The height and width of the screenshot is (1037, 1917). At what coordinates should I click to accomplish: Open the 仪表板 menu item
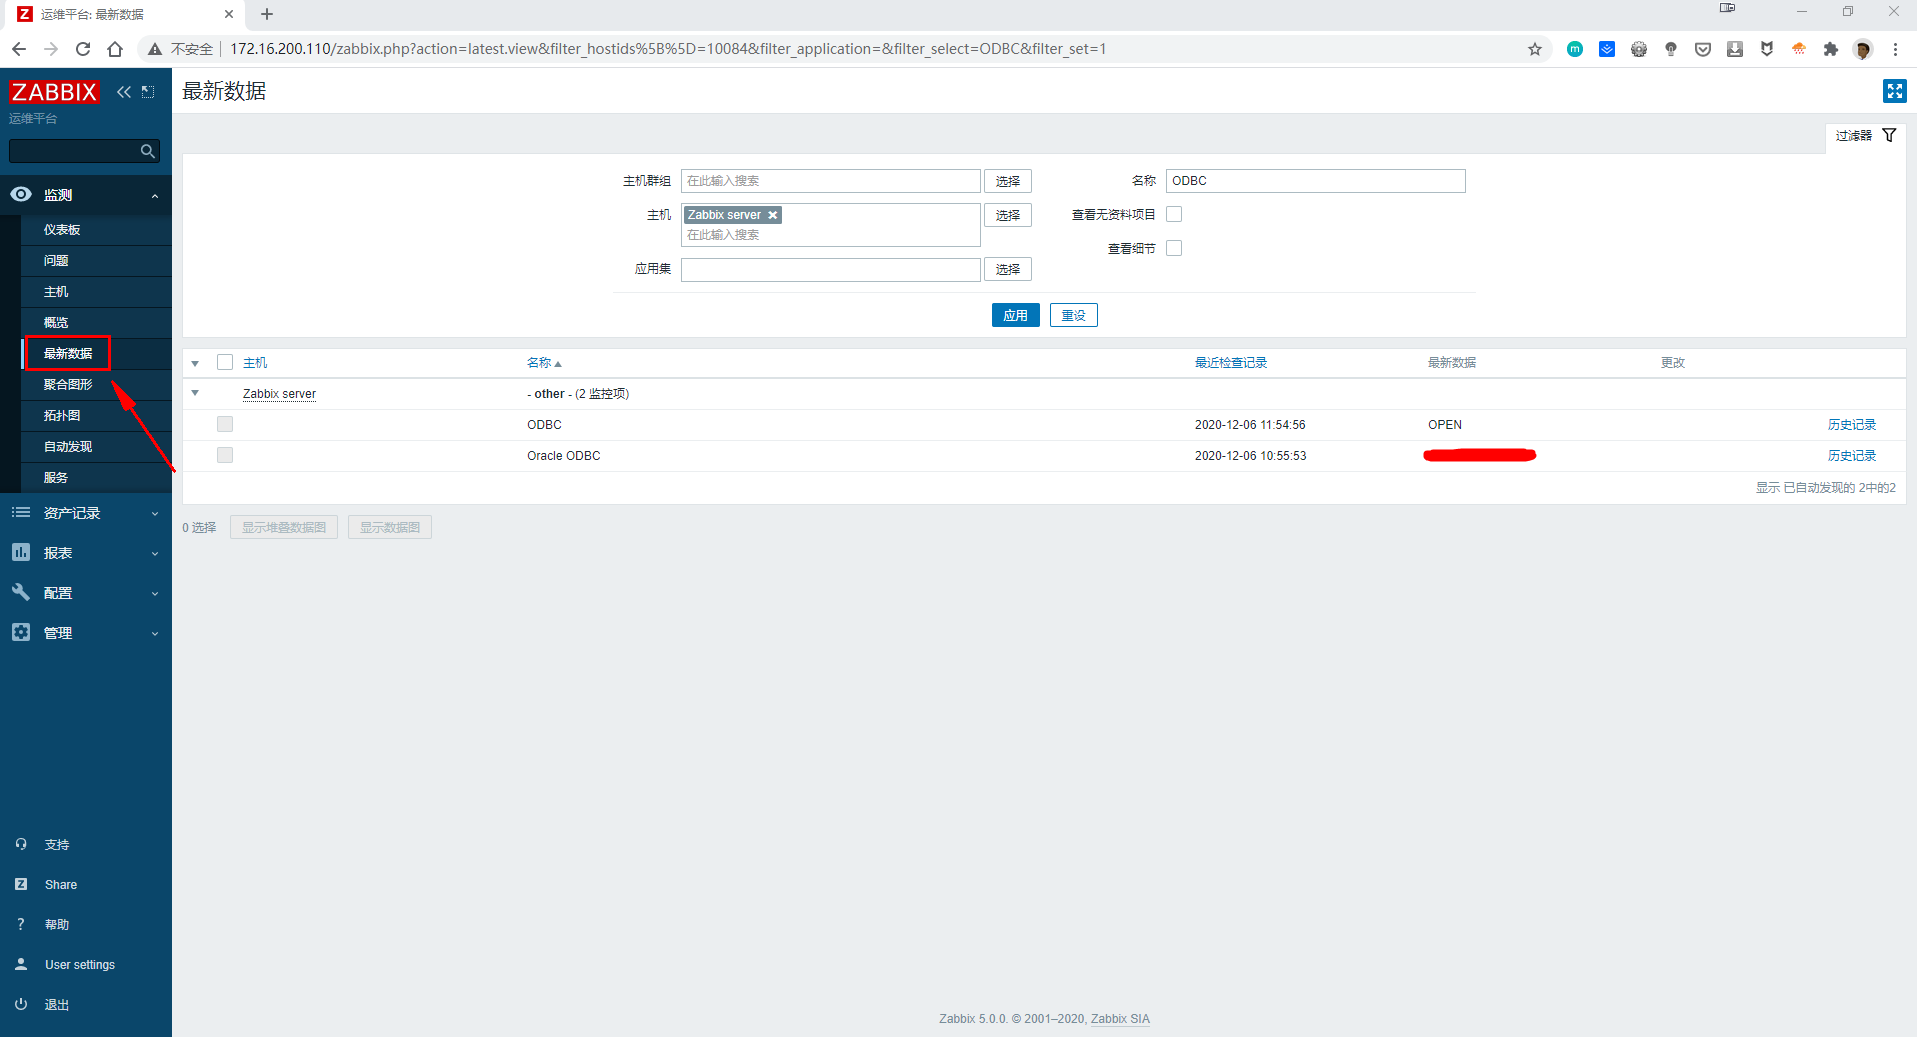[x=62, y=229]
